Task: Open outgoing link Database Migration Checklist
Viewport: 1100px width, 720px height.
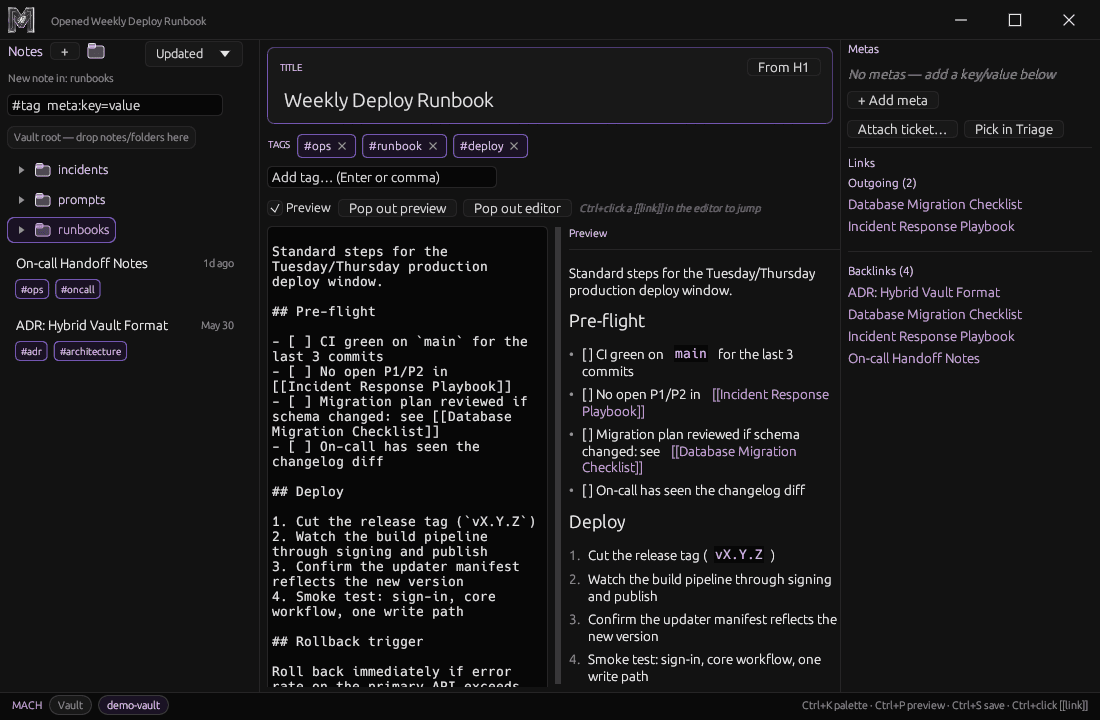Action: pyautogui.click(x=934, y=204)
